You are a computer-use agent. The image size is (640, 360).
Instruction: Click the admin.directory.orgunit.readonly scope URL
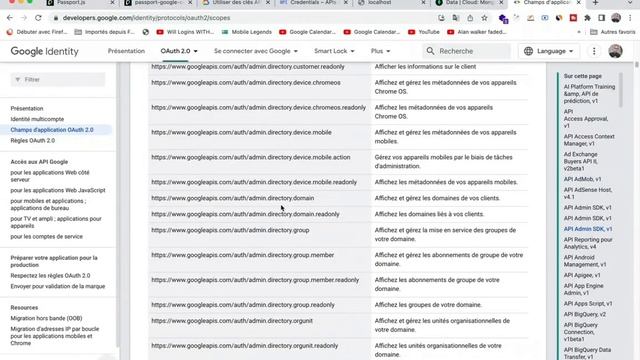pos(245,346)
